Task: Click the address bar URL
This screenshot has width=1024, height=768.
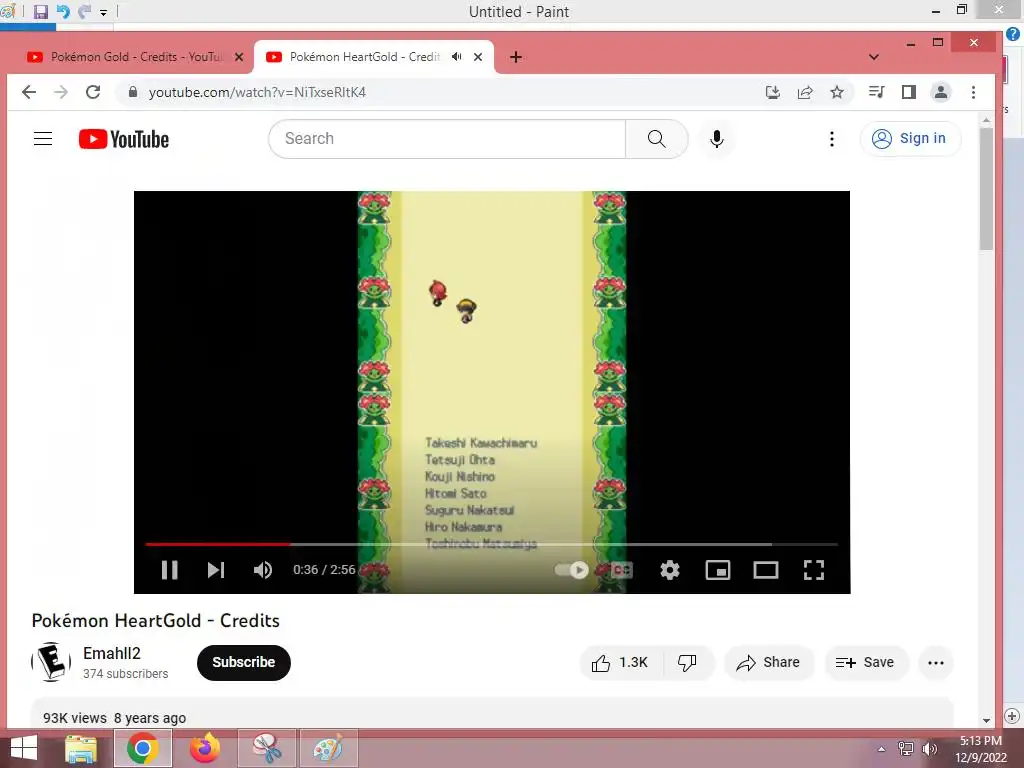Action: pyautogui.click(x=257, y=93)
